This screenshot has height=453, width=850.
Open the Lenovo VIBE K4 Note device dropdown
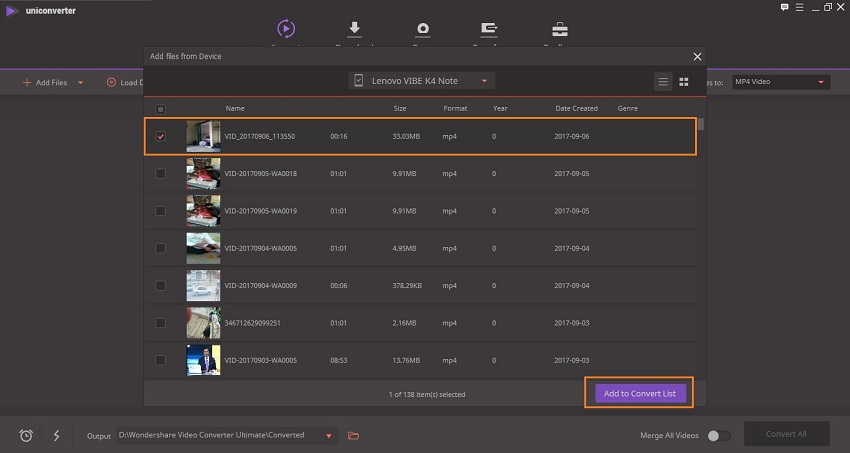pos(422,81)
